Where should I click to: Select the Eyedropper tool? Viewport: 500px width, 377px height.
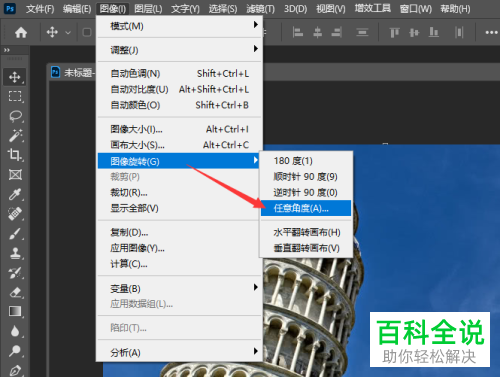(x=15, y=194)
